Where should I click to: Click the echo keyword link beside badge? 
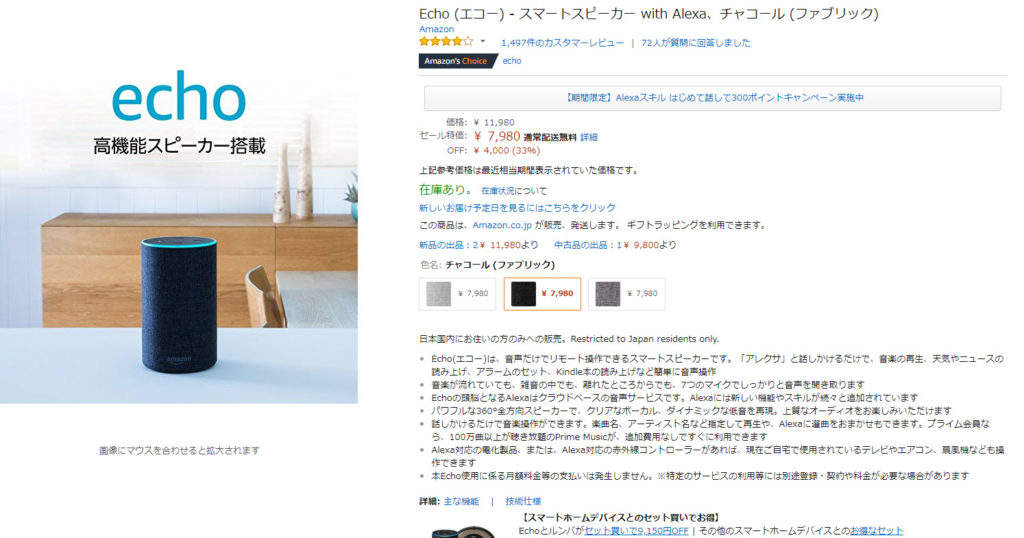coord(512,61)
